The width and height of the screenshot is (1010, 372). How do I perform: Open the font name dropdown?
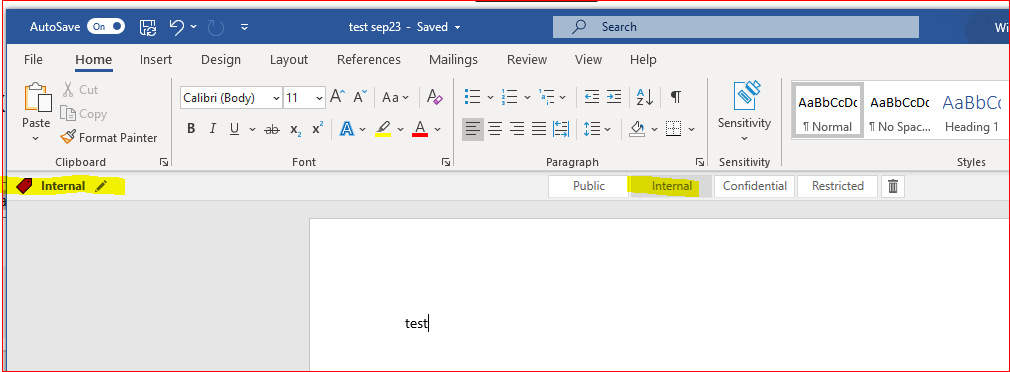[x=276, y=98]
